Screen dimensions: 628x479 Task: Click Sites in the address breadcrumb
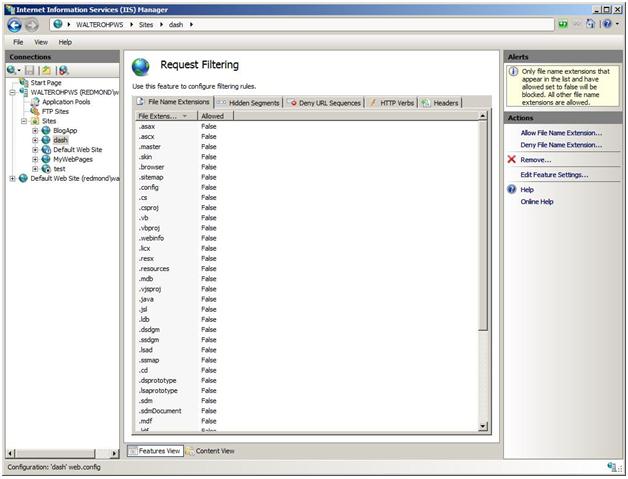(x=146, y=25)
